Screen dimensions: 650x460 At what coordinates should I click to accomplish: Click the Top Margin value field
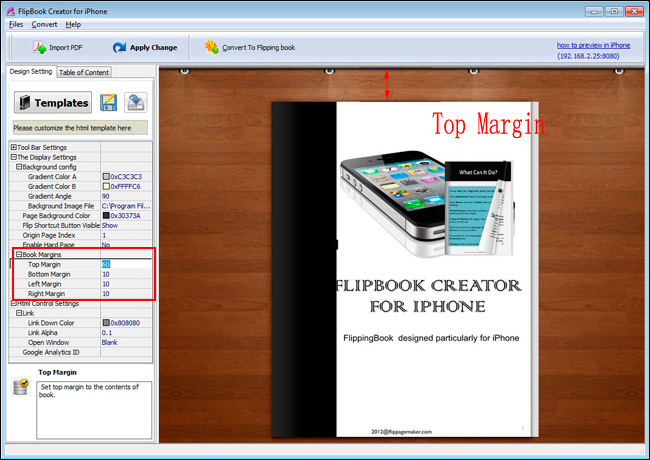tap(126, 264)
